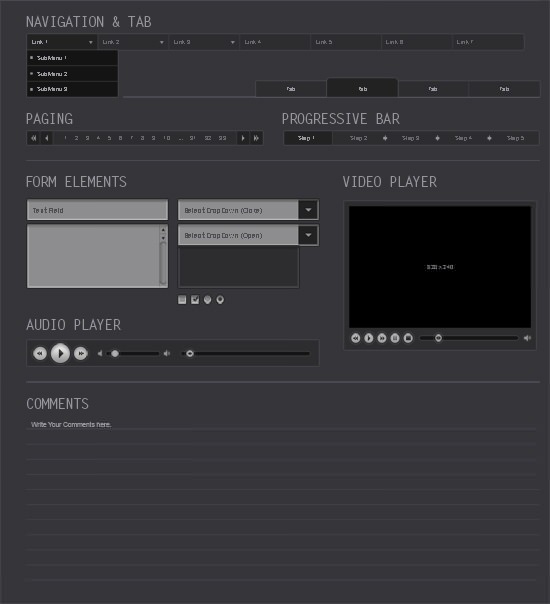Image resolution: width=550 pixels, height=604 pixels.
Task: Select the second radio button
Action: point(220,299)
